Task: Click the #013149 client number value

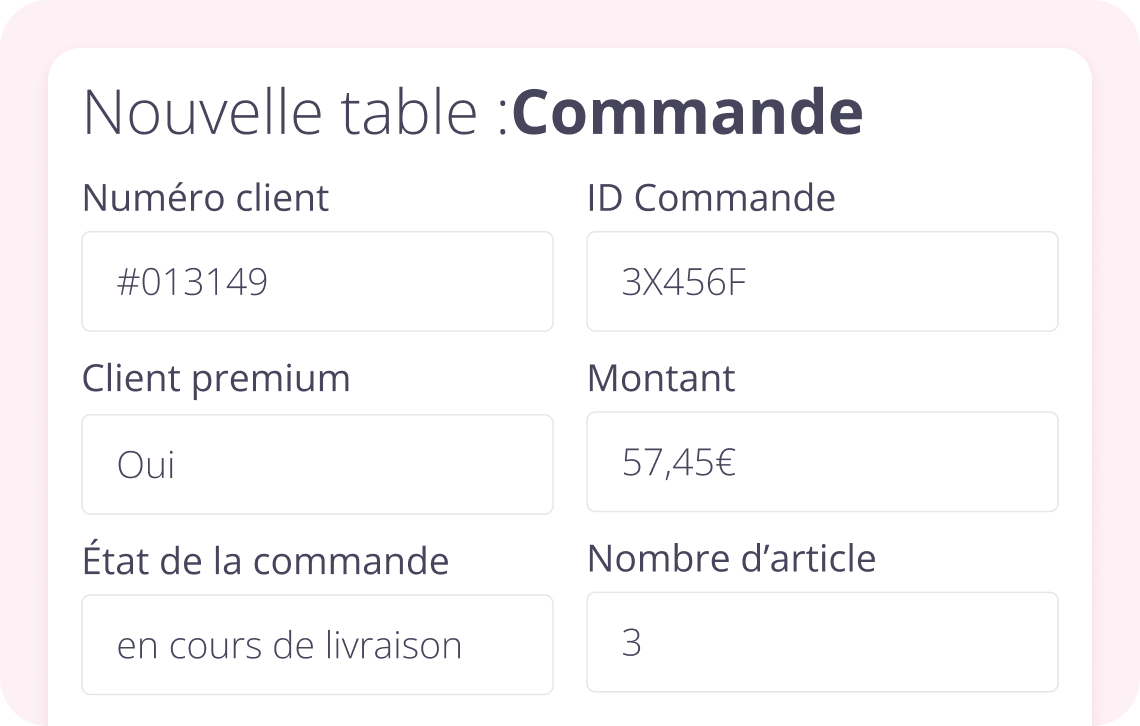Action: point(192,283)
